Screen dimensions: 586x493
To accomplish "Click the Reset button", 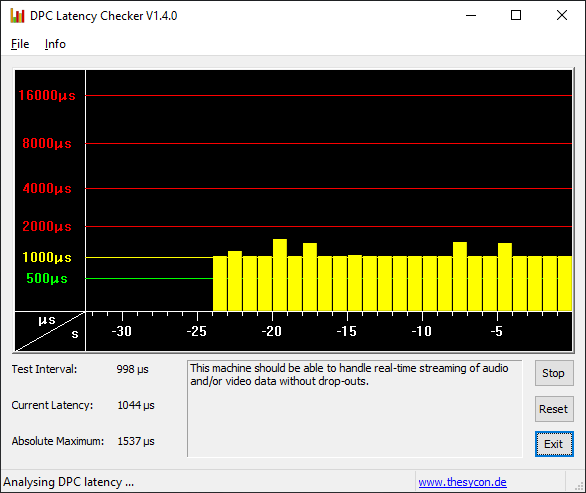I will [x=554, y=409].
